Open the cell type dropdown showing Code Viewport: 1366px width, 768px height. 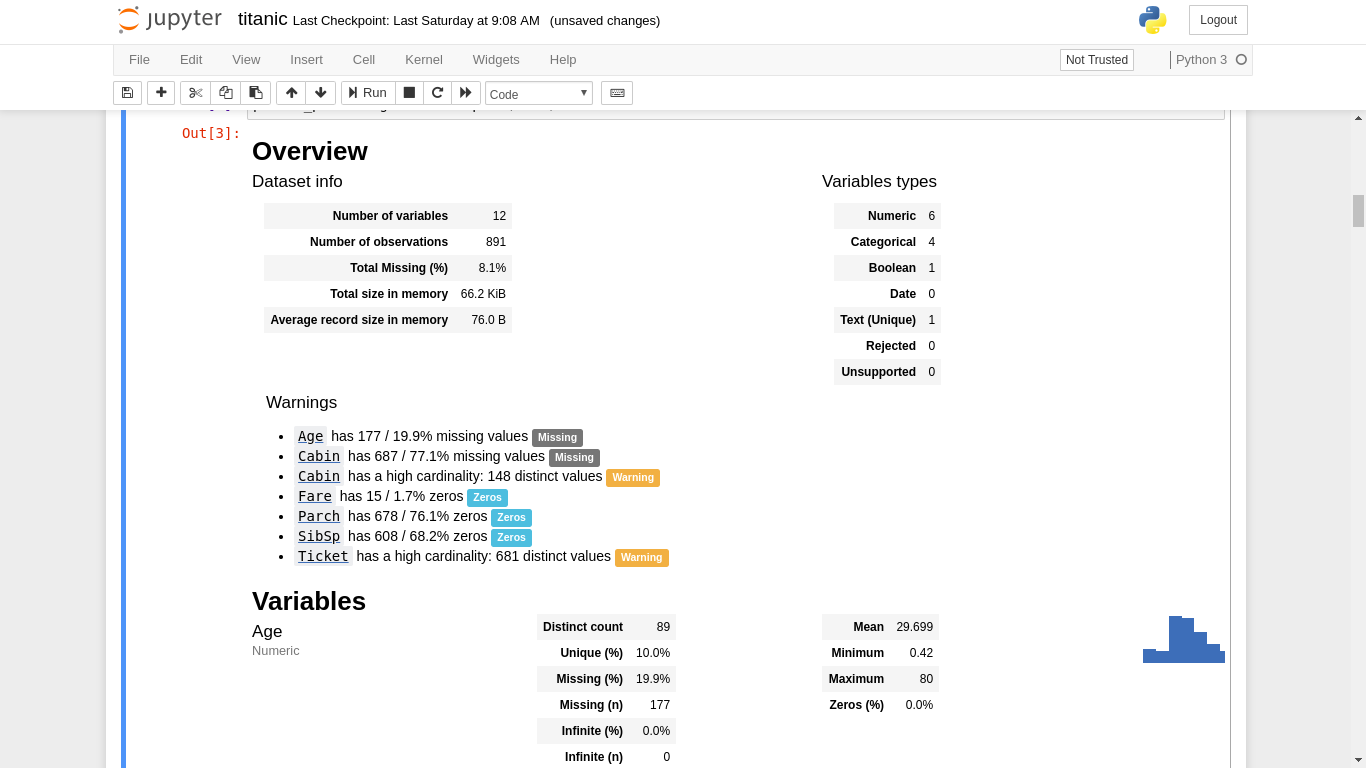pos(538,92)
